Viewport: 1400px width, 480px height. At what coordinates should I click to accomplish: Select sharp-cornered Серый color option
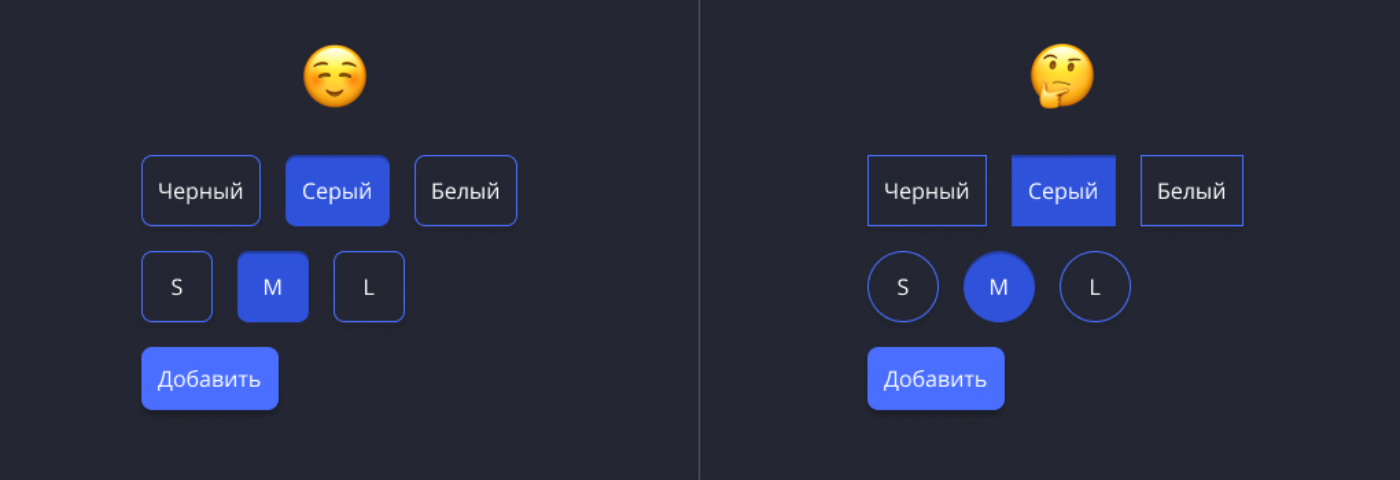click(x=1064, y=191)
